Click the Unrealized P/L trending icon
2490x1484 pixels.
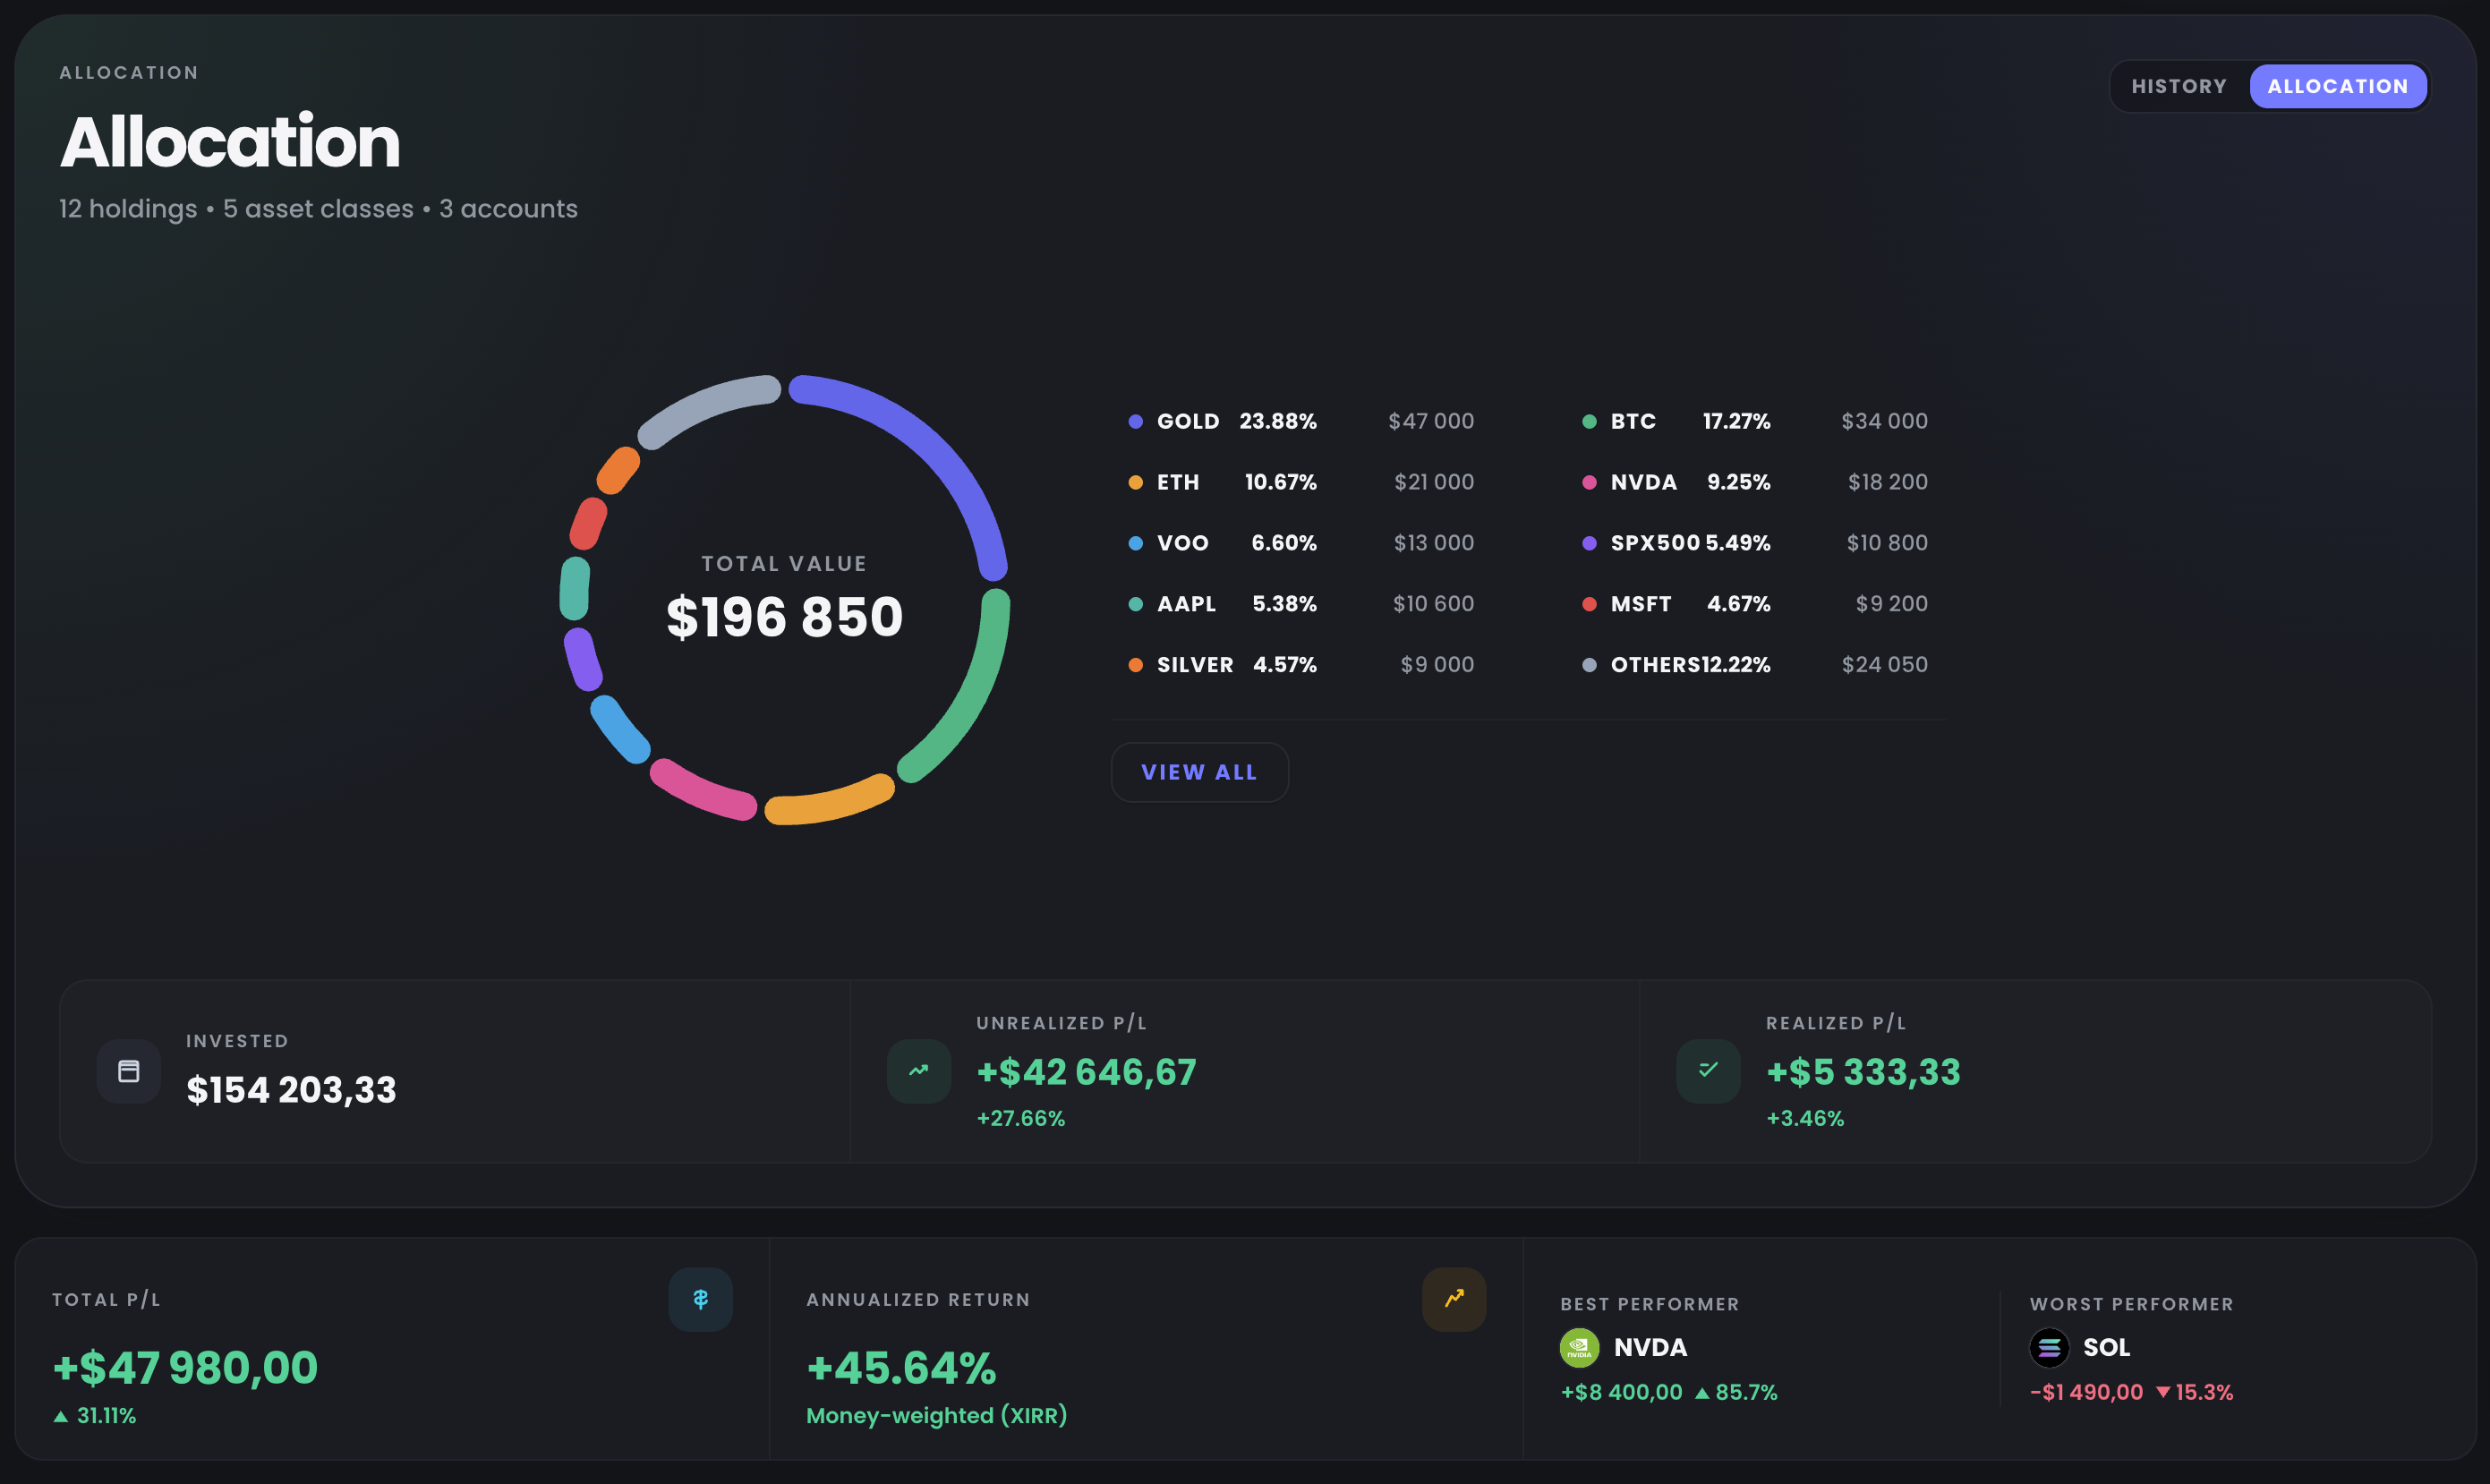(918, 1071)
